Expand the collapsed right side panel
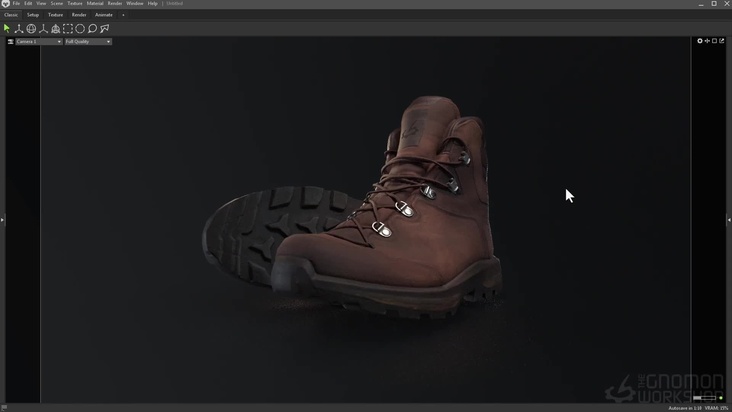 (729, 219)
